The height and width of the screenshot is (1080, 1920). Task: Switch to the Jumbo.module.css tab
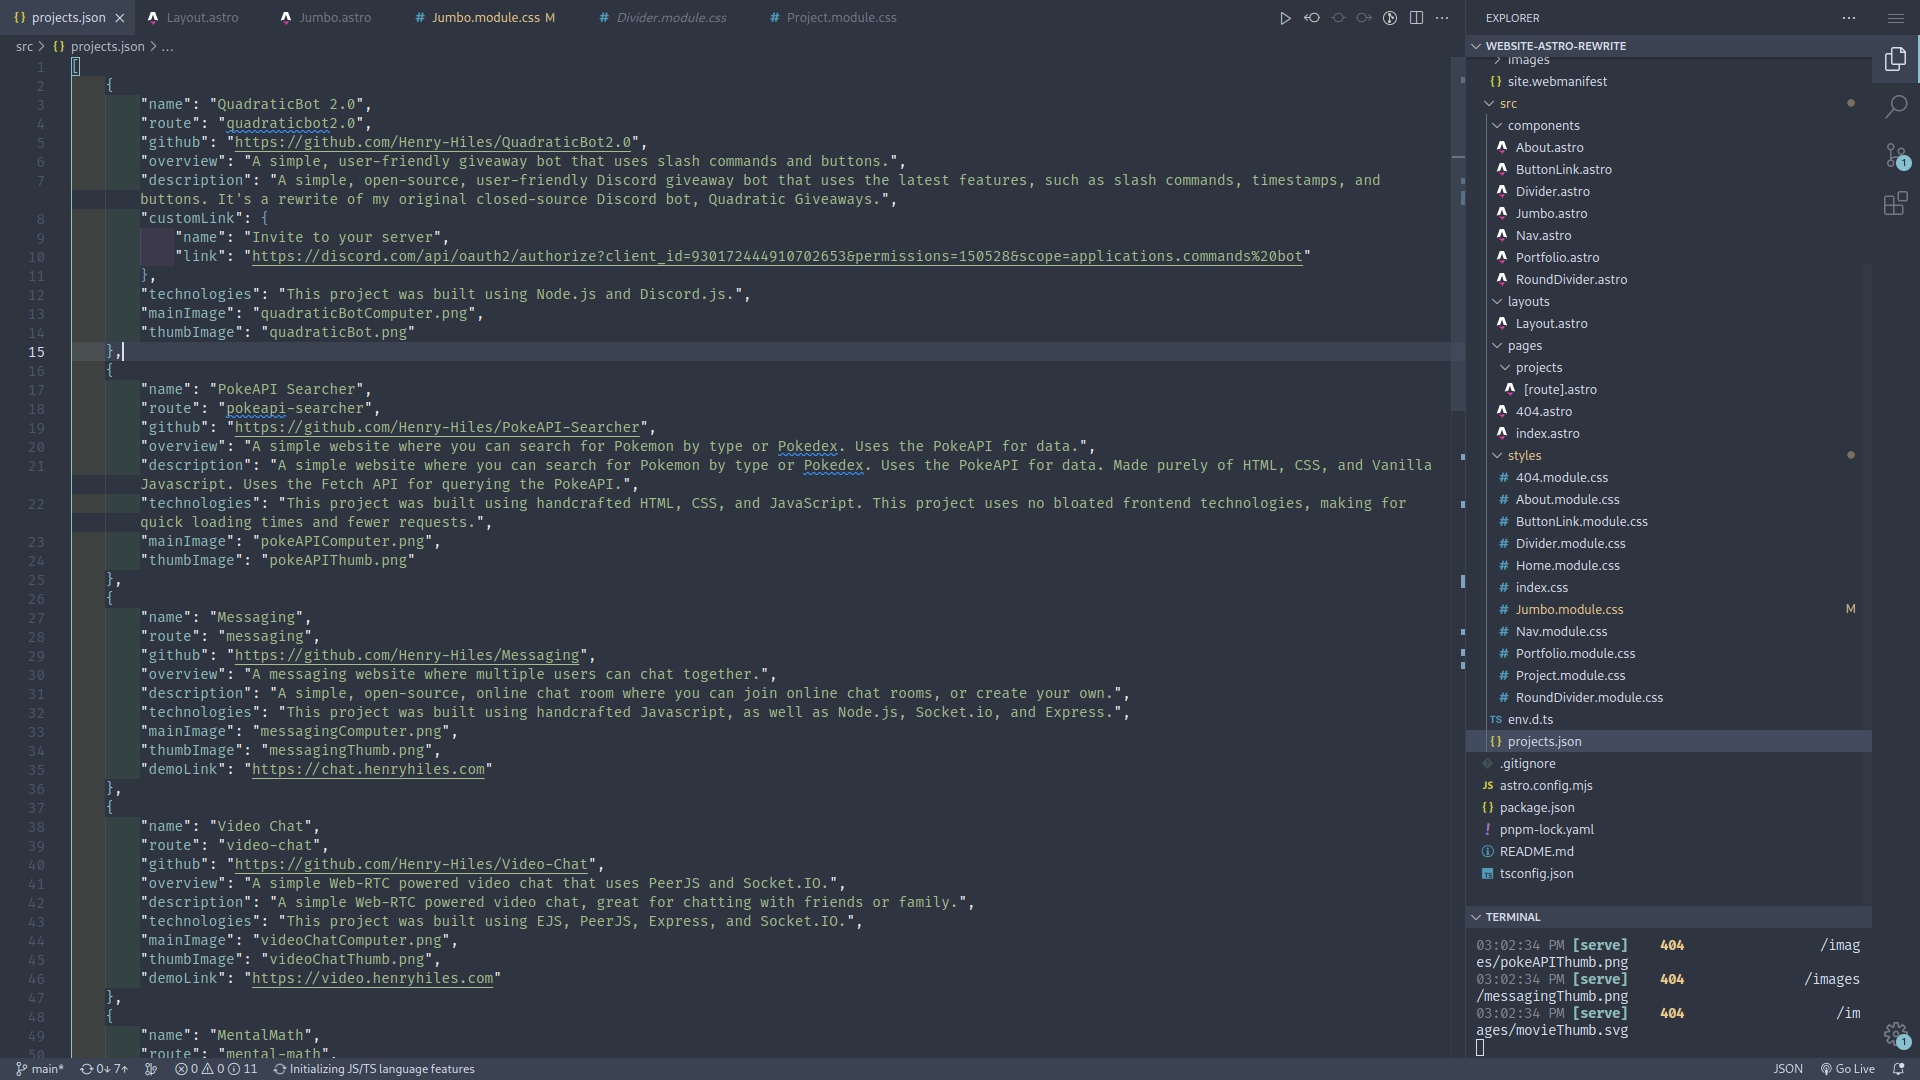click(485, 18)
